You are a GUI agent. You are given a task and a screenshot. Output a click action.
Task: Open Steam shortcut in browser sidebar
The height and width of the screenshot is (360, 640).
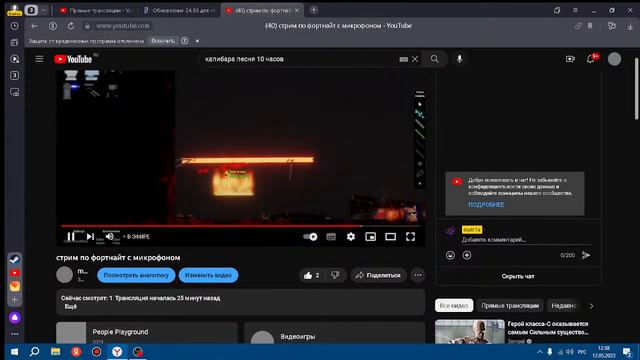pyautogui.click(x=15, y=259)
